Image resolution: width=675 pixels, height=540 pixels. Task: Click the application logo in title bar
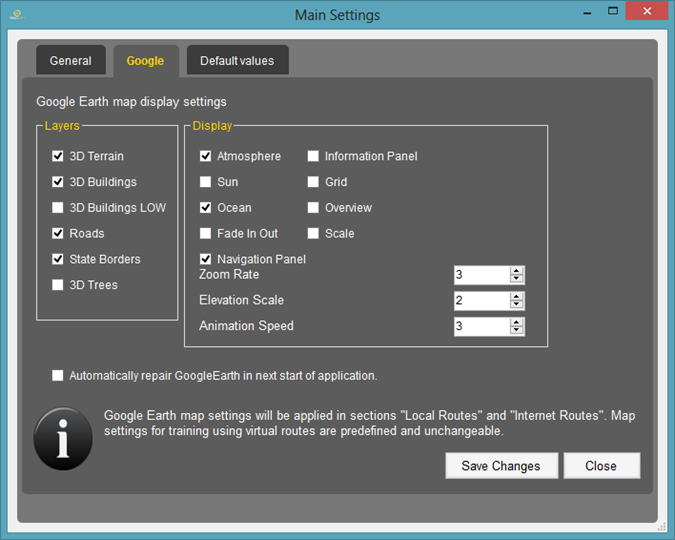click(17, 15)
